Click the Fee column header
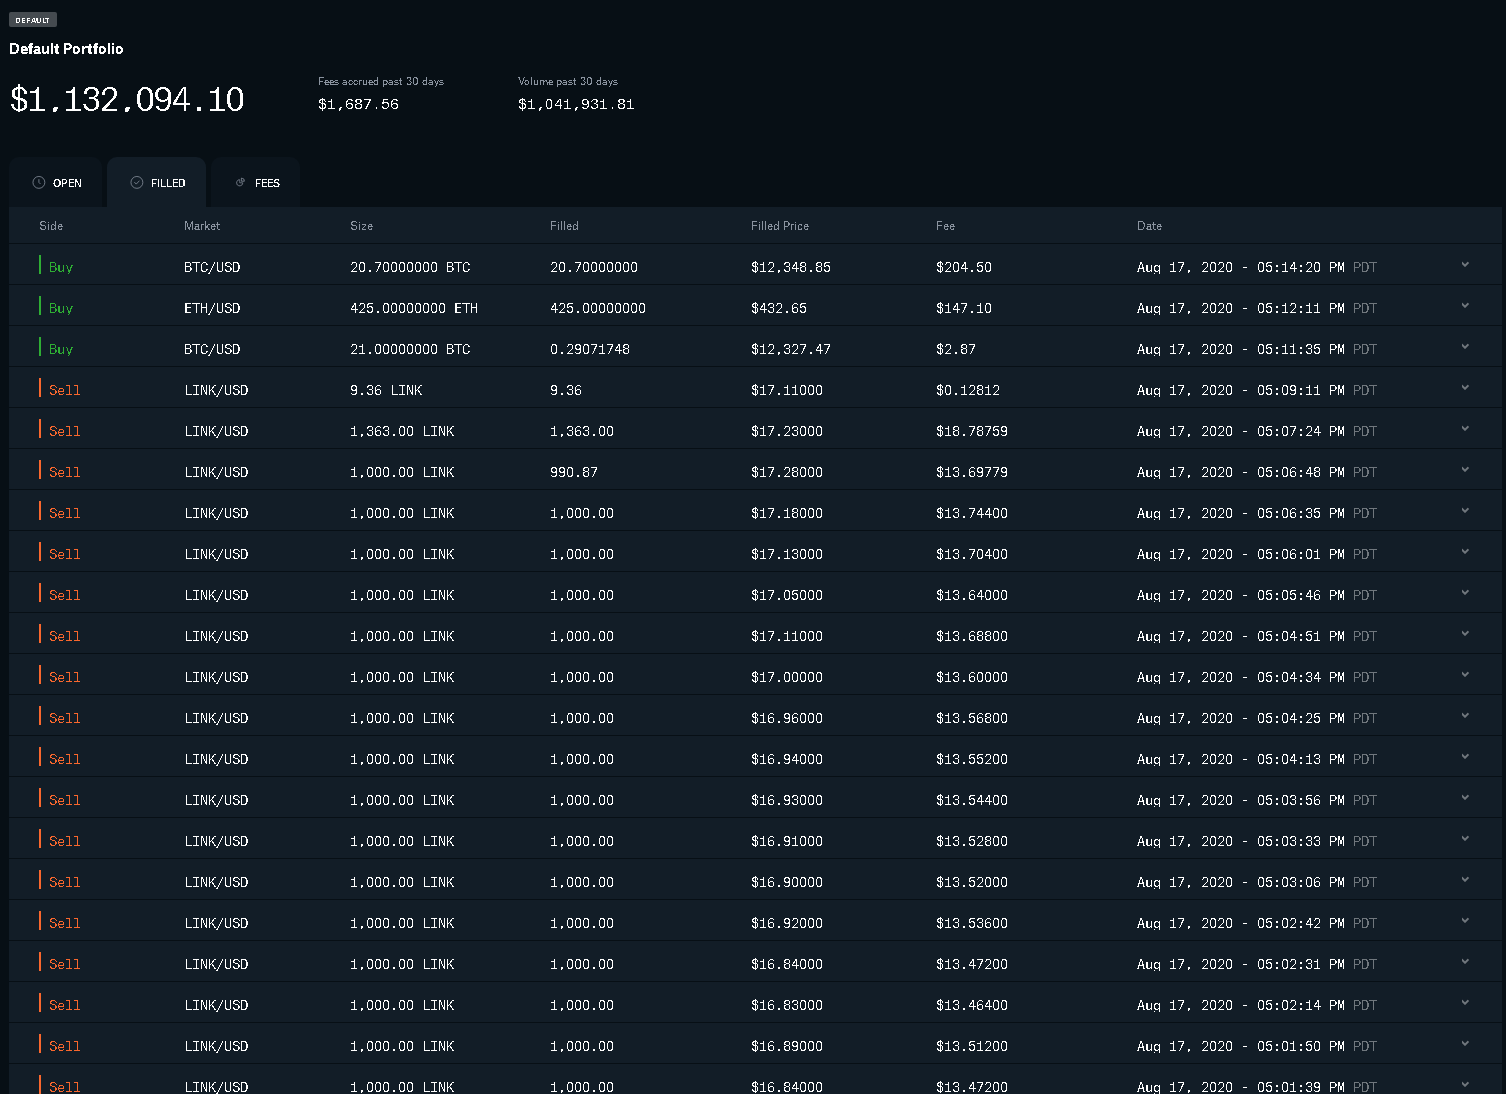This screenshot has width=1506, height=1094. click(x=945, y=226)
